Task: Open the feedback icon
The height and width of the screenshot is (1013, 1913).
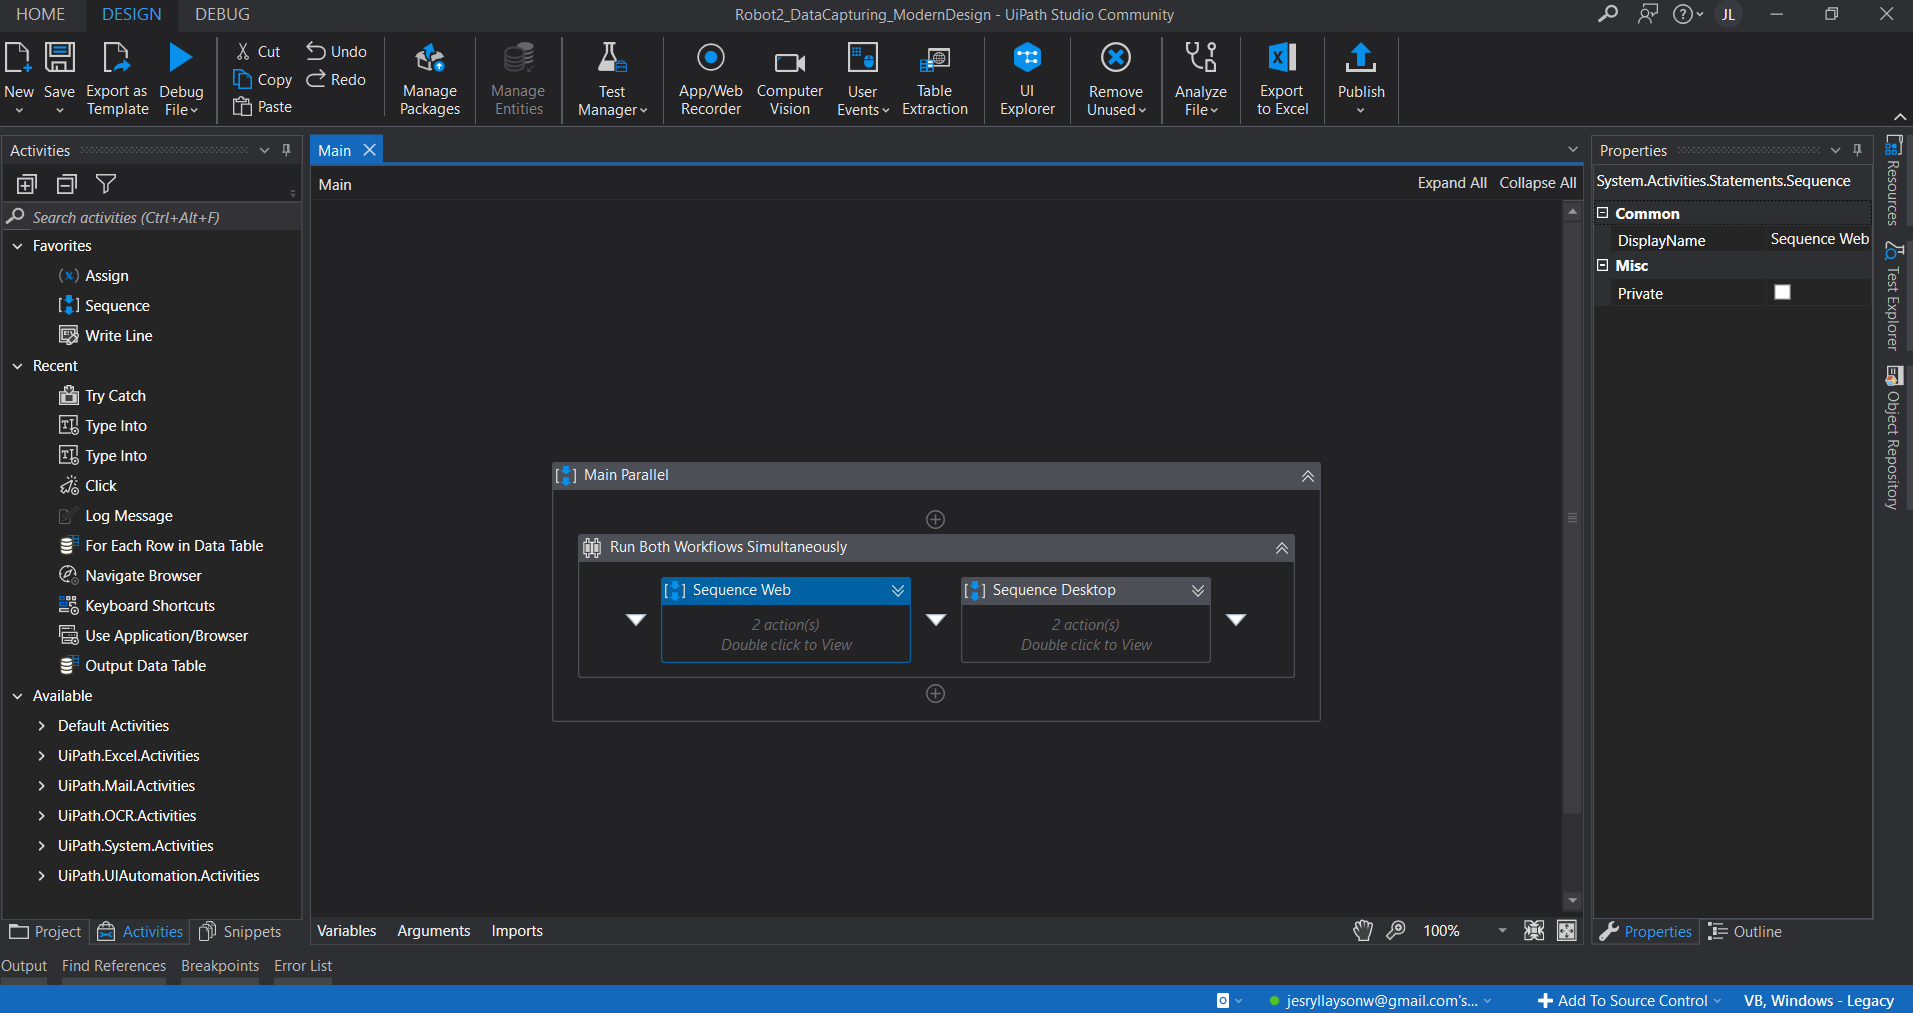Action: (1648, 14)
